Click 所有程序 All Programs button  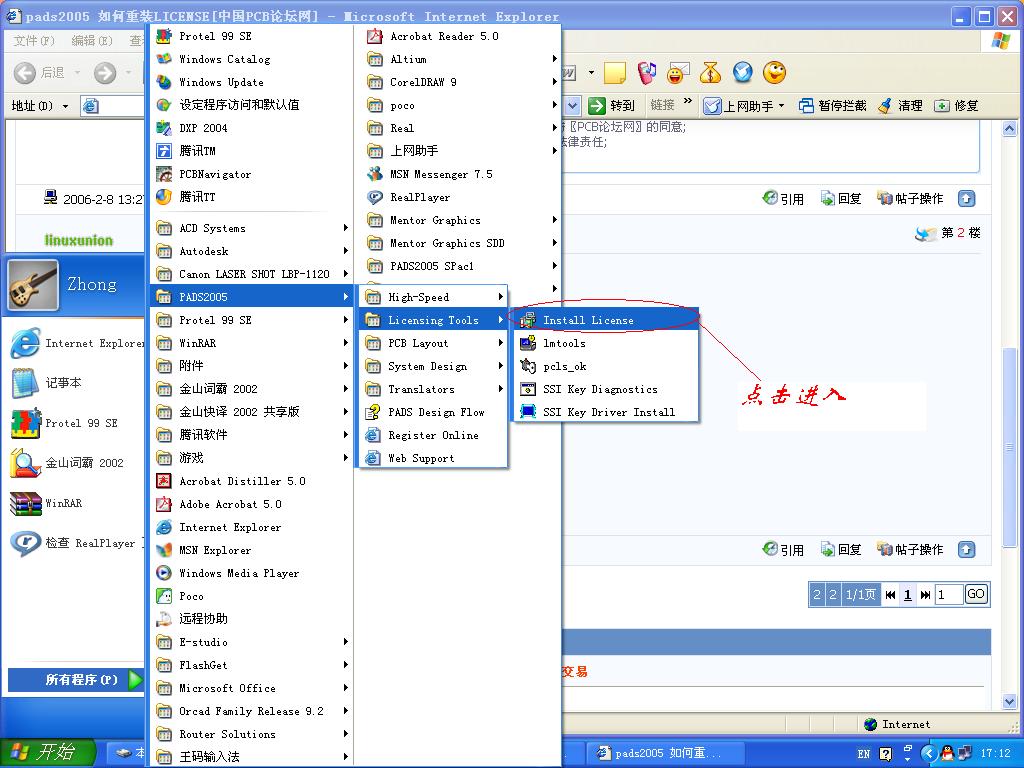(x=75, y=680)
